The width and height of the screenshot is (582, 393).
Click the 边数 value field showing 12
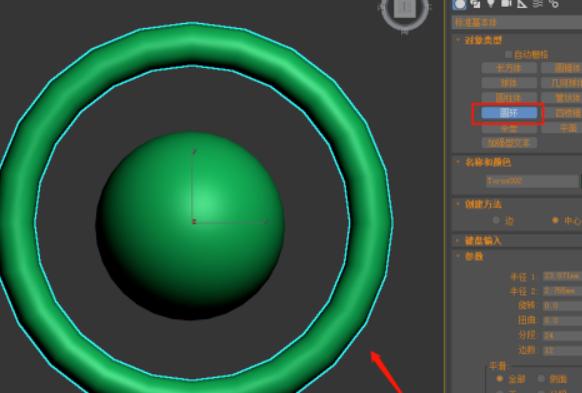click(x=562, y=351)
